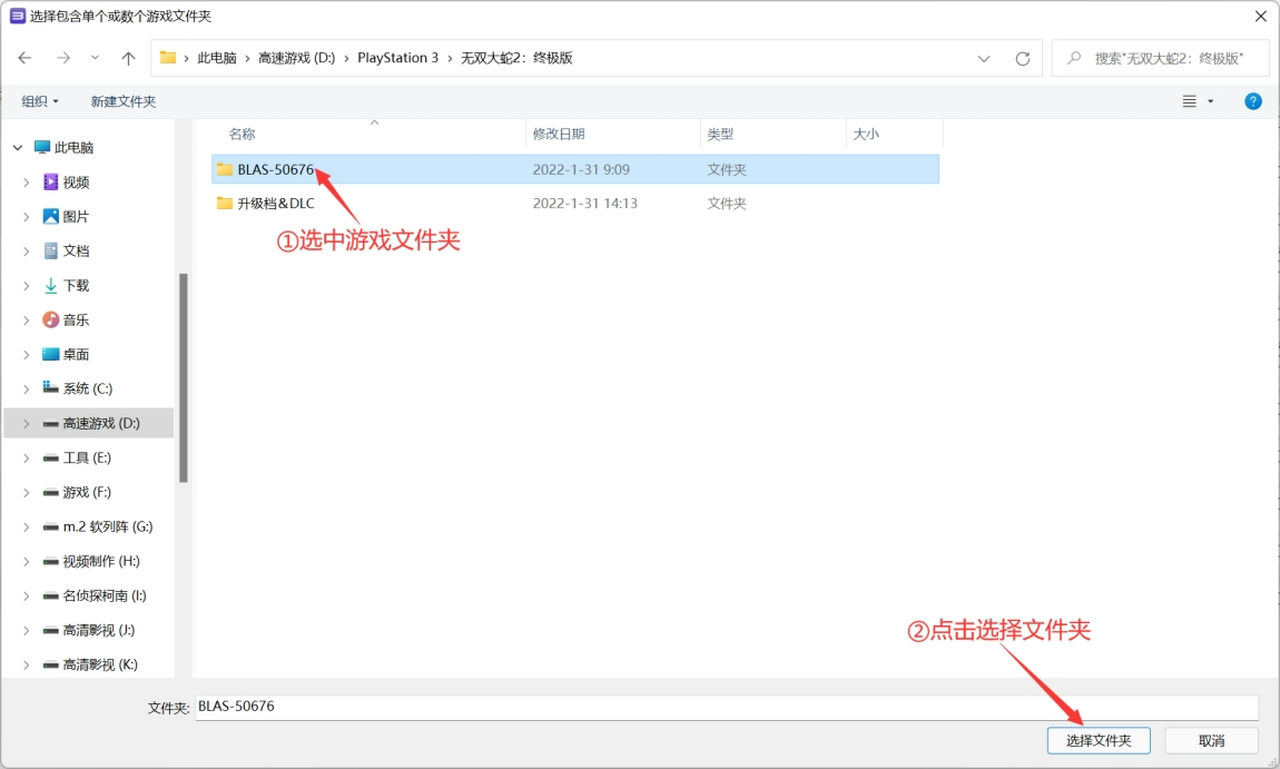
Task: Open 音乐 in the sidebar
Action: click(x=76, y=320)
